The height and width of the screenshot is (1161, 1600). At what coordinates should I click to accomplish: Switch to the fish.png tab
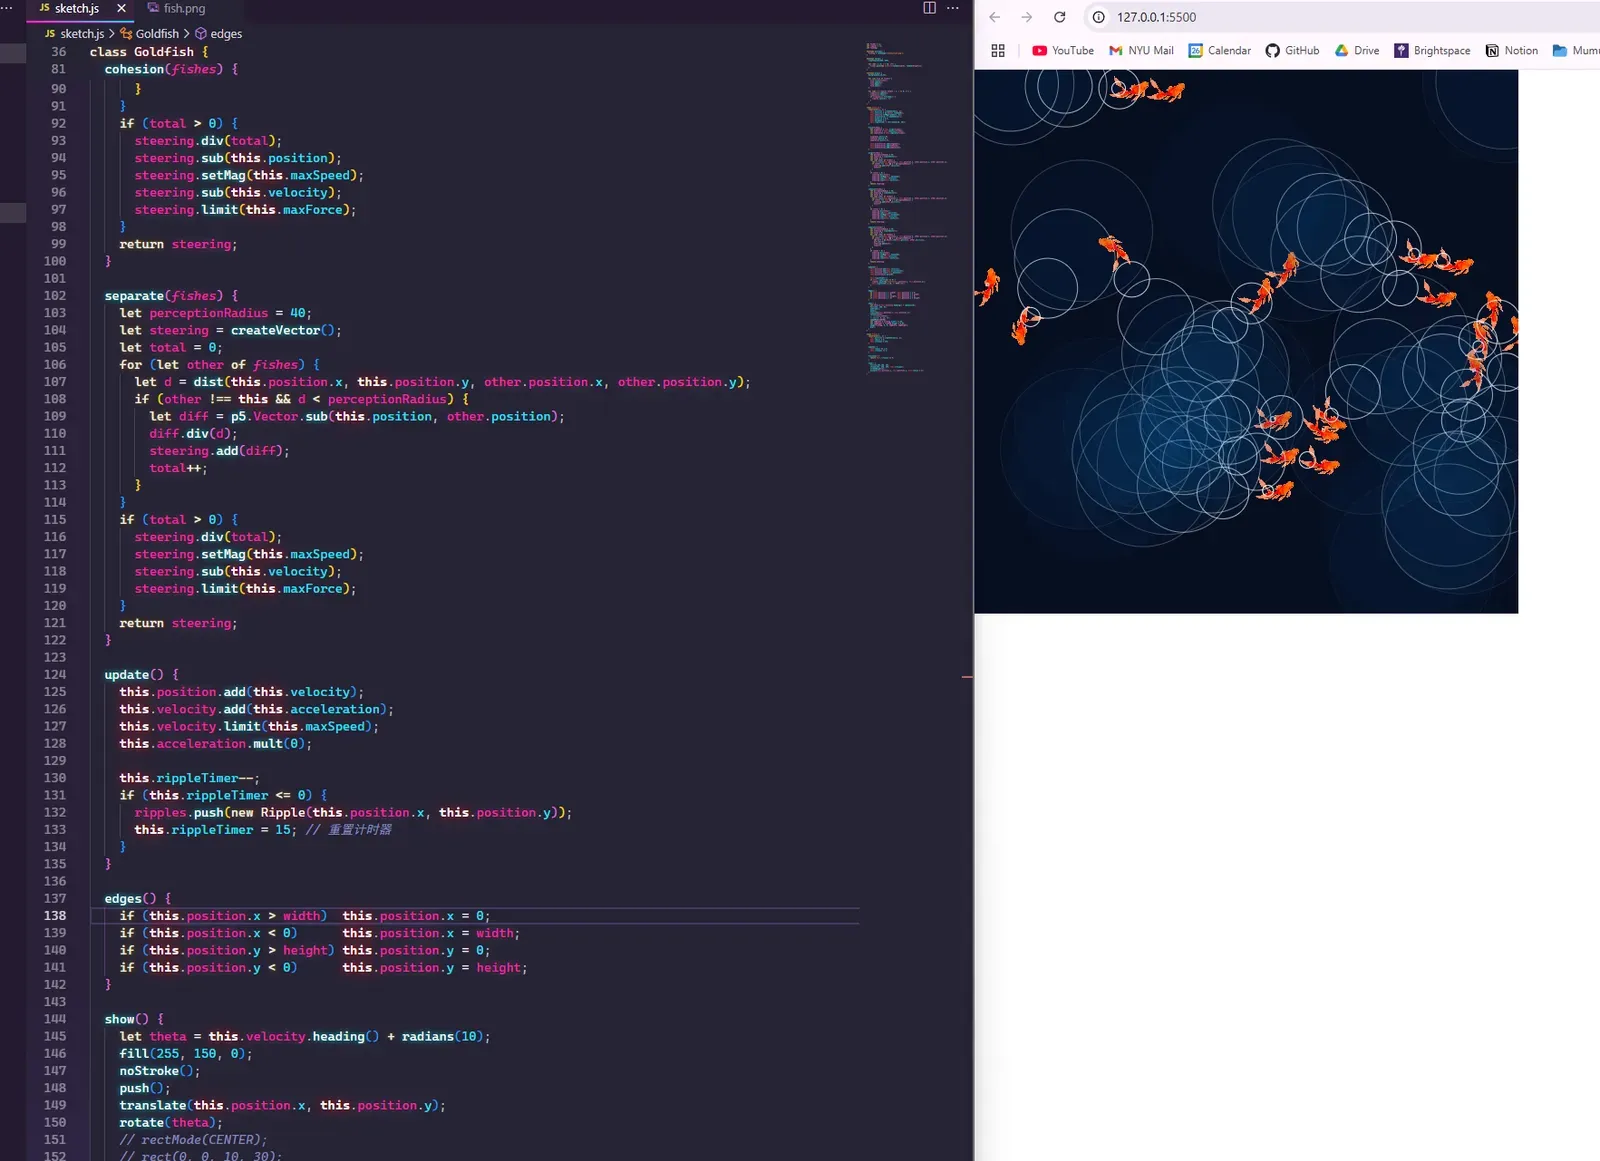176,8
